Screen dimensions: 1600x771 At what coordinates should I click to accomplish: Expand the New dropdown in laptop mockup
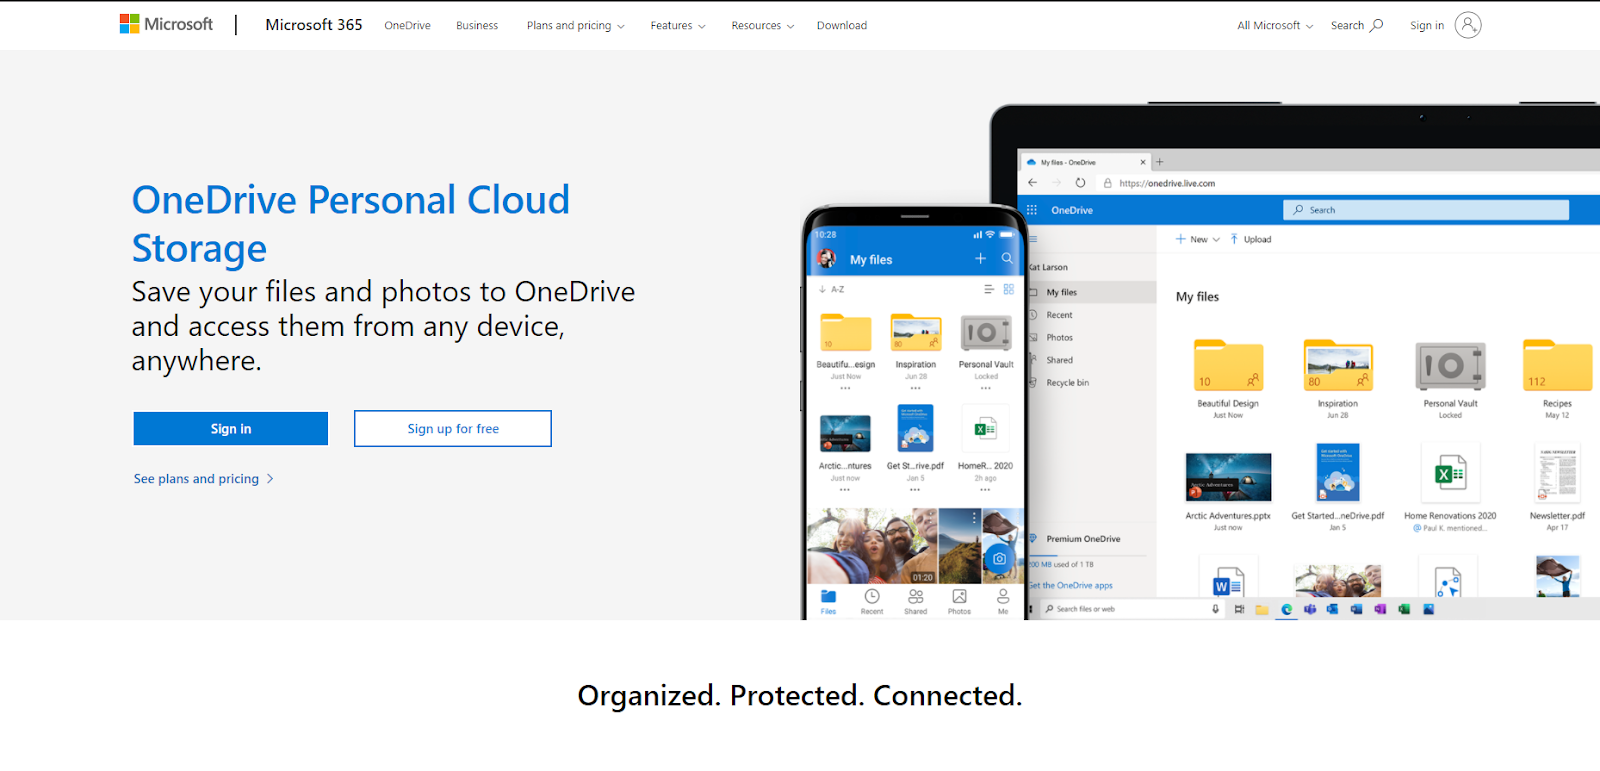click(1198, 239)
